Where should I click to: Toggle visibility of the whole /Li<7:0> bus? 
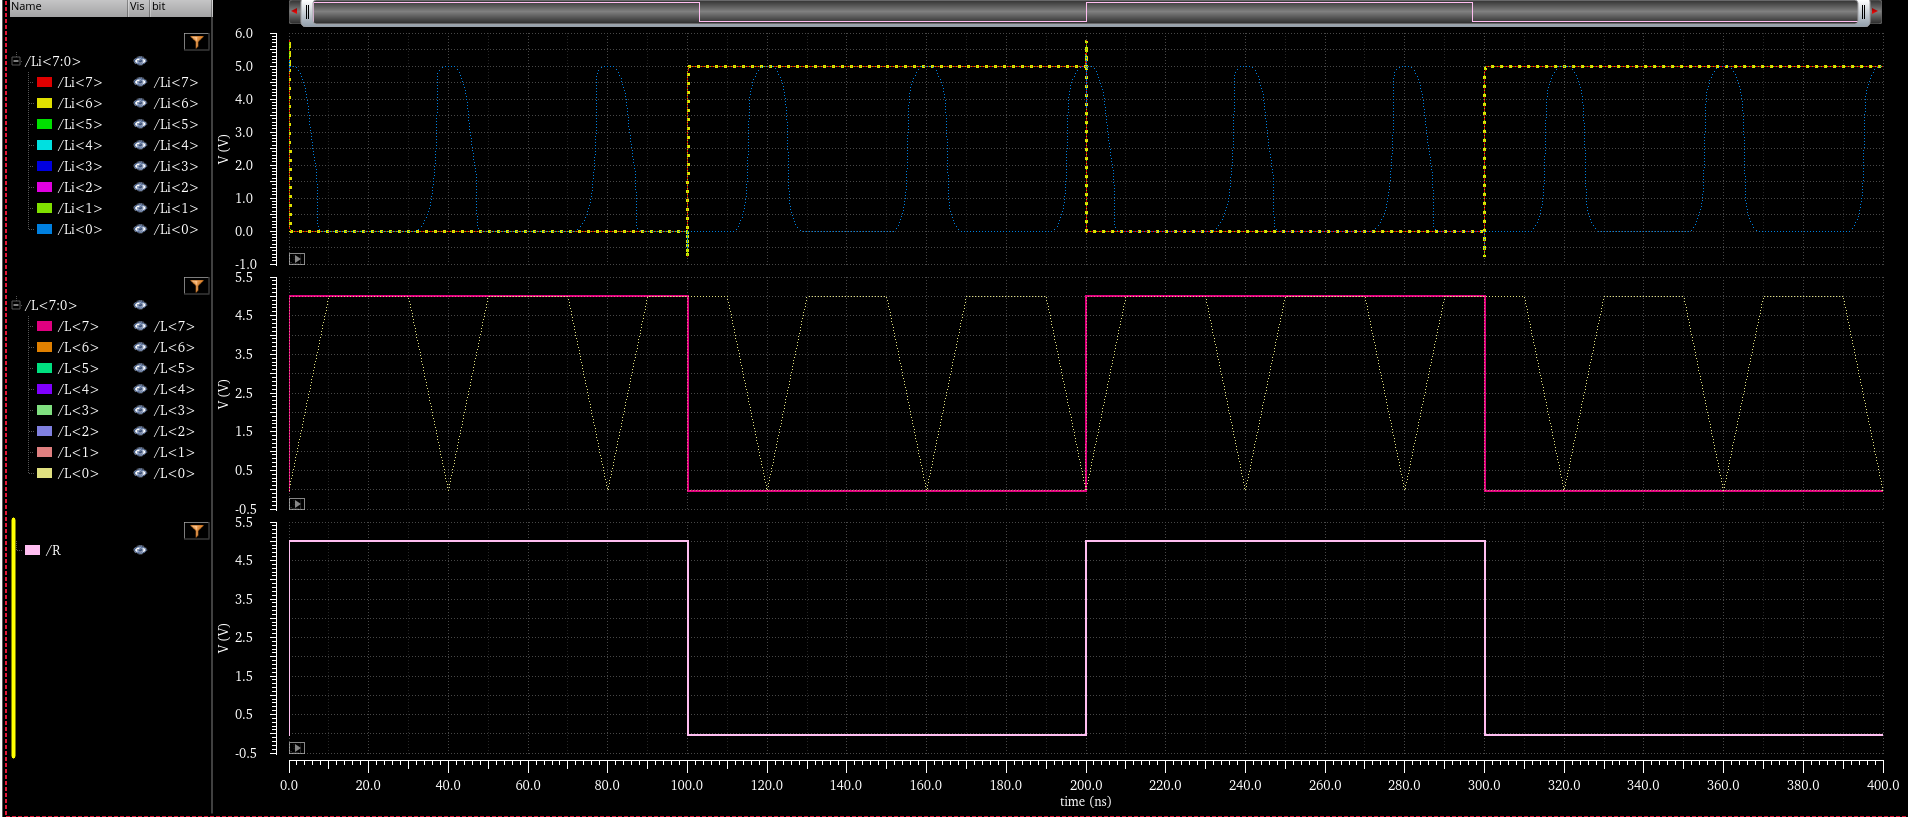pos(140,61)
